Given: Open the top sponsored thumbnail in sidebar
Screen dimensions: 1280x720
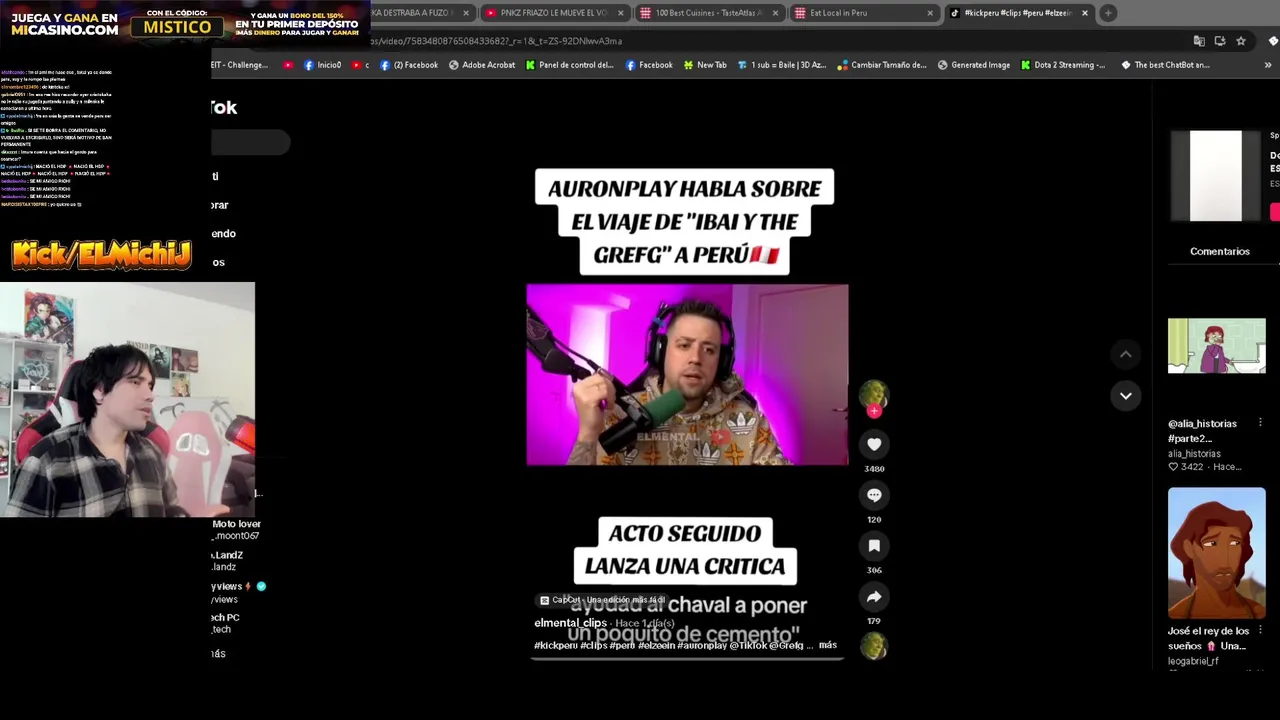Looking at the screenshot, I should click(x=1215, y=176).
